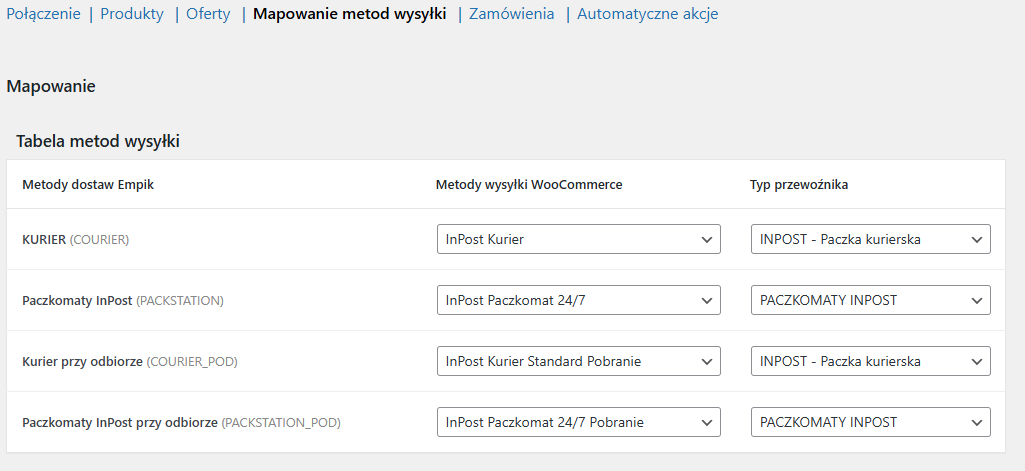Open the carrier type dropdown in the COURIER_POD row
The height and width of the screenshot is (471, 1025).
pos(870,361)
